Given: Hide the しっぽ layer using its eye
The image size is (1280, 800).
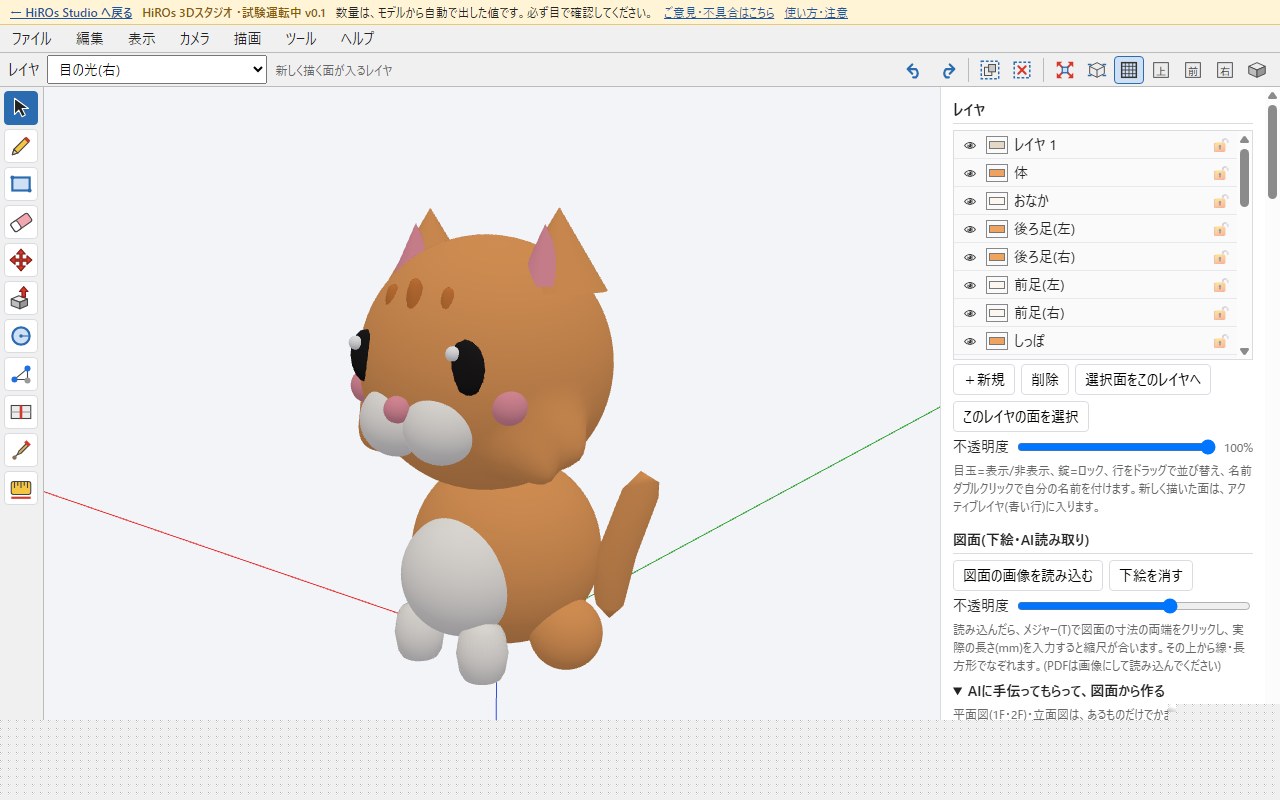Looking at the screenshot, I should click(969, 341).
